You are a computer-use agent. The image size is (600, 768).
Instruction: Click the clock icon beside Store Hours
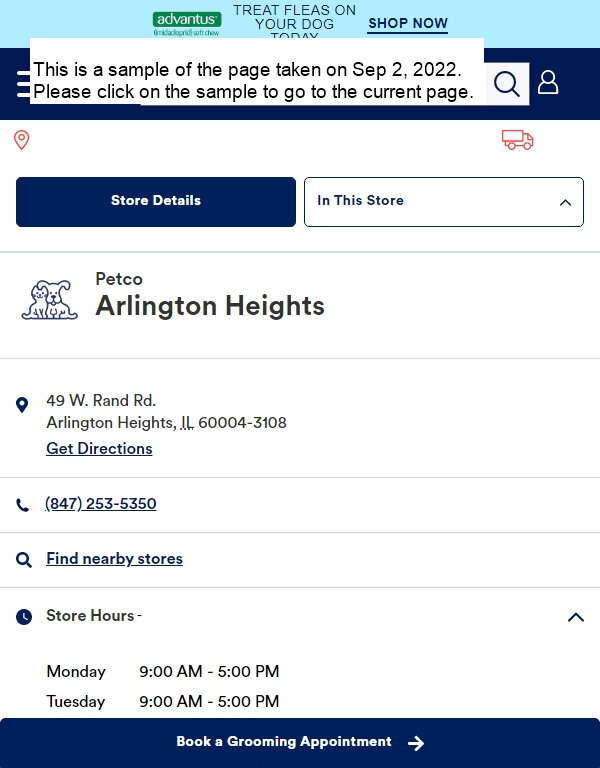point(24,617)
